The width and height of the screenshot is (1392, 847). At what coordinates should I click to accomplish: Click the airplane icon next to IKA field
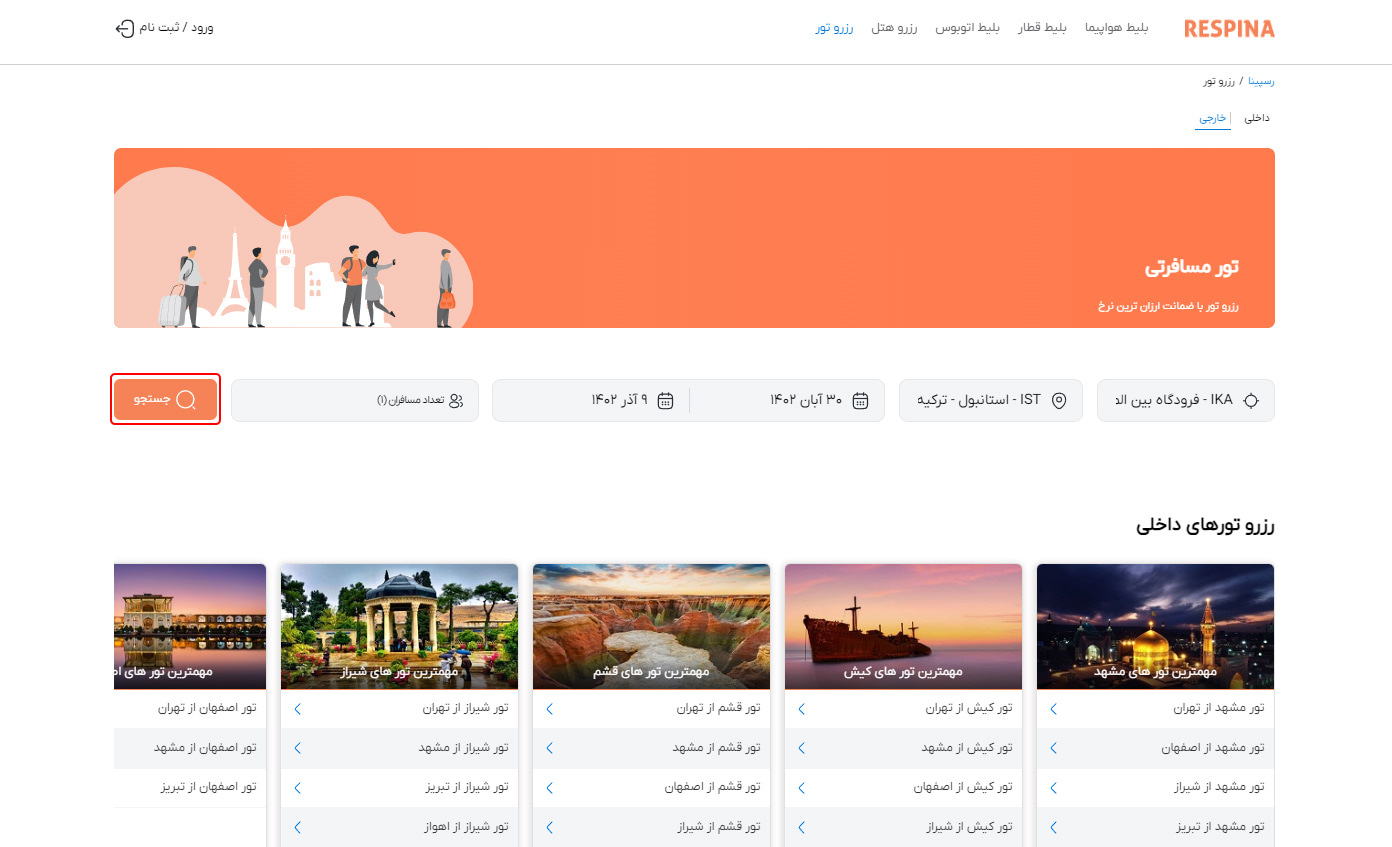[x=1252, y=400]
